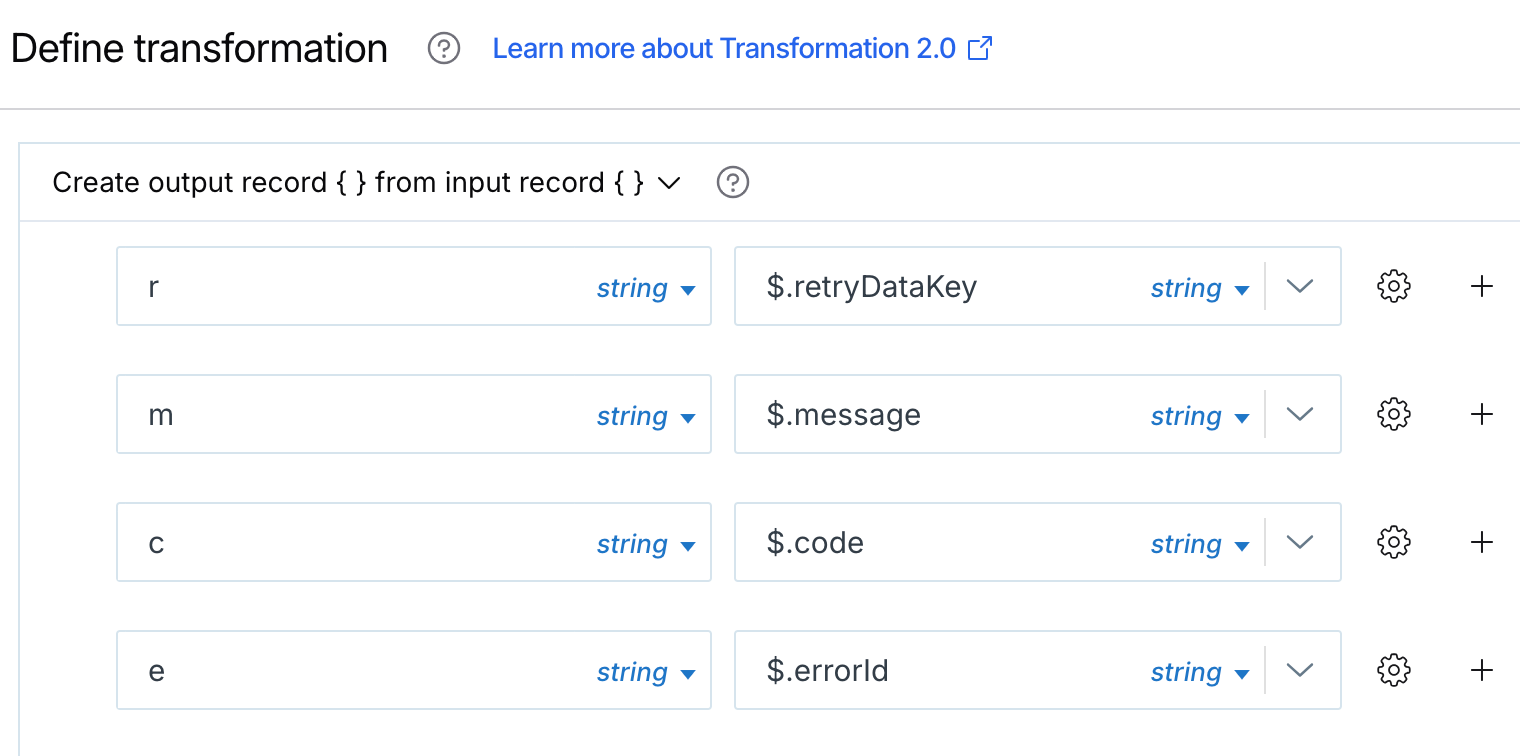Add a new field after the retryDataKey row
This screenshot has width=1520, height=756.
(1482, 286)
